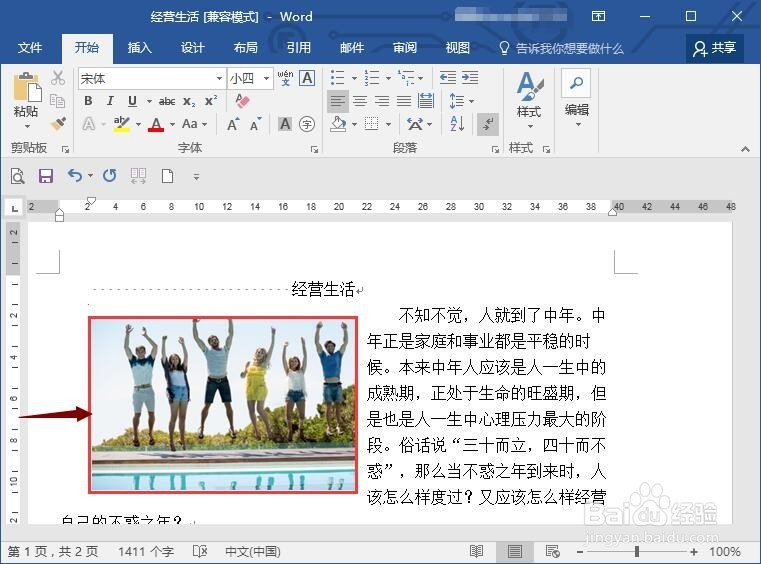Cut selection with scissors icon
Screen dimensions: 761x564
[x=58, y=78]
